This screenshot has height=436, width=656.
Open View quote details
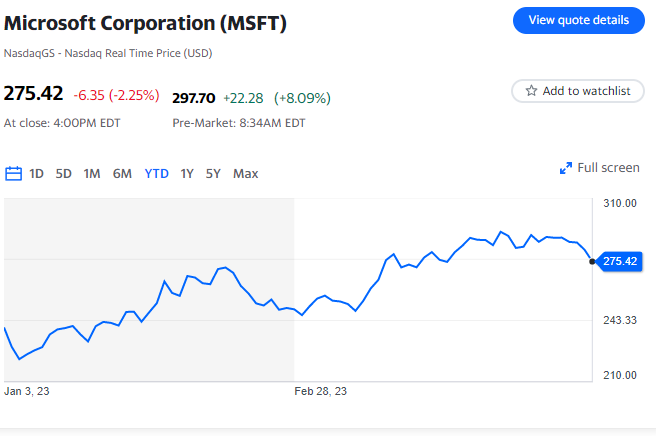[x=579, y=20]
